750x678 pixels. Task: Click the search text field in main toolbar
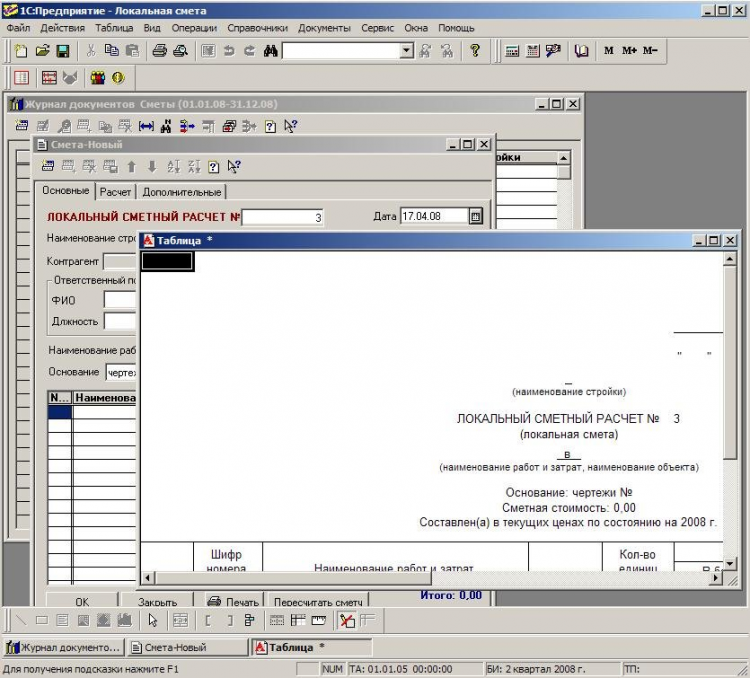342,50
